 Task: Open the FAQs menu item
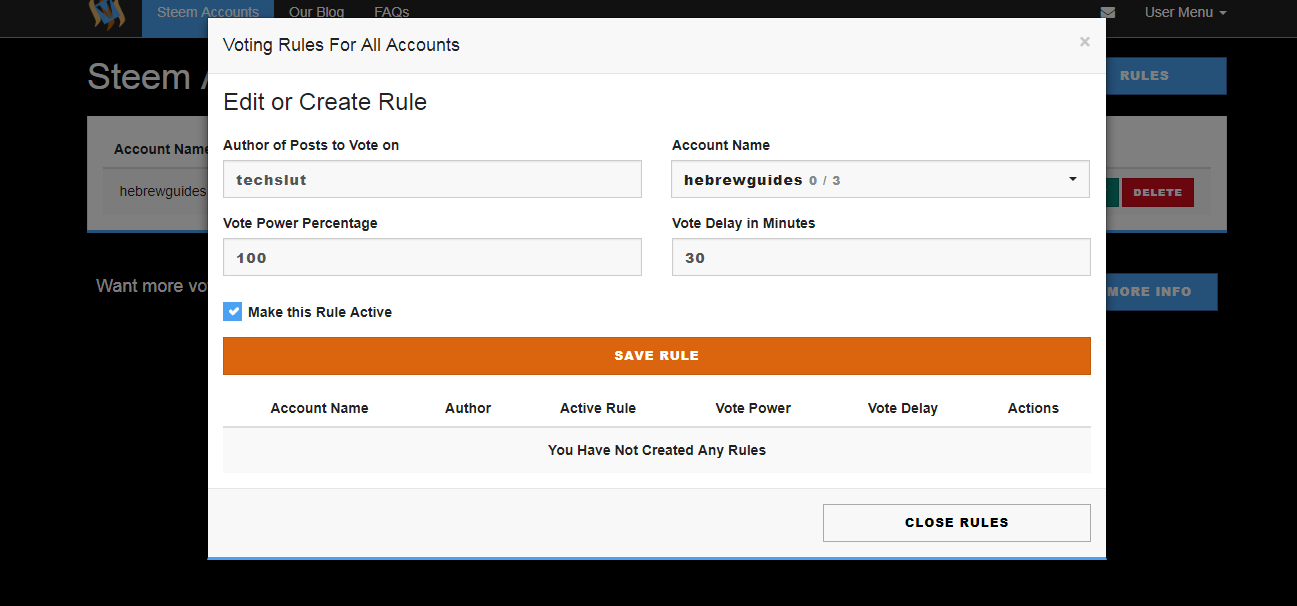(x=391, y=13)
